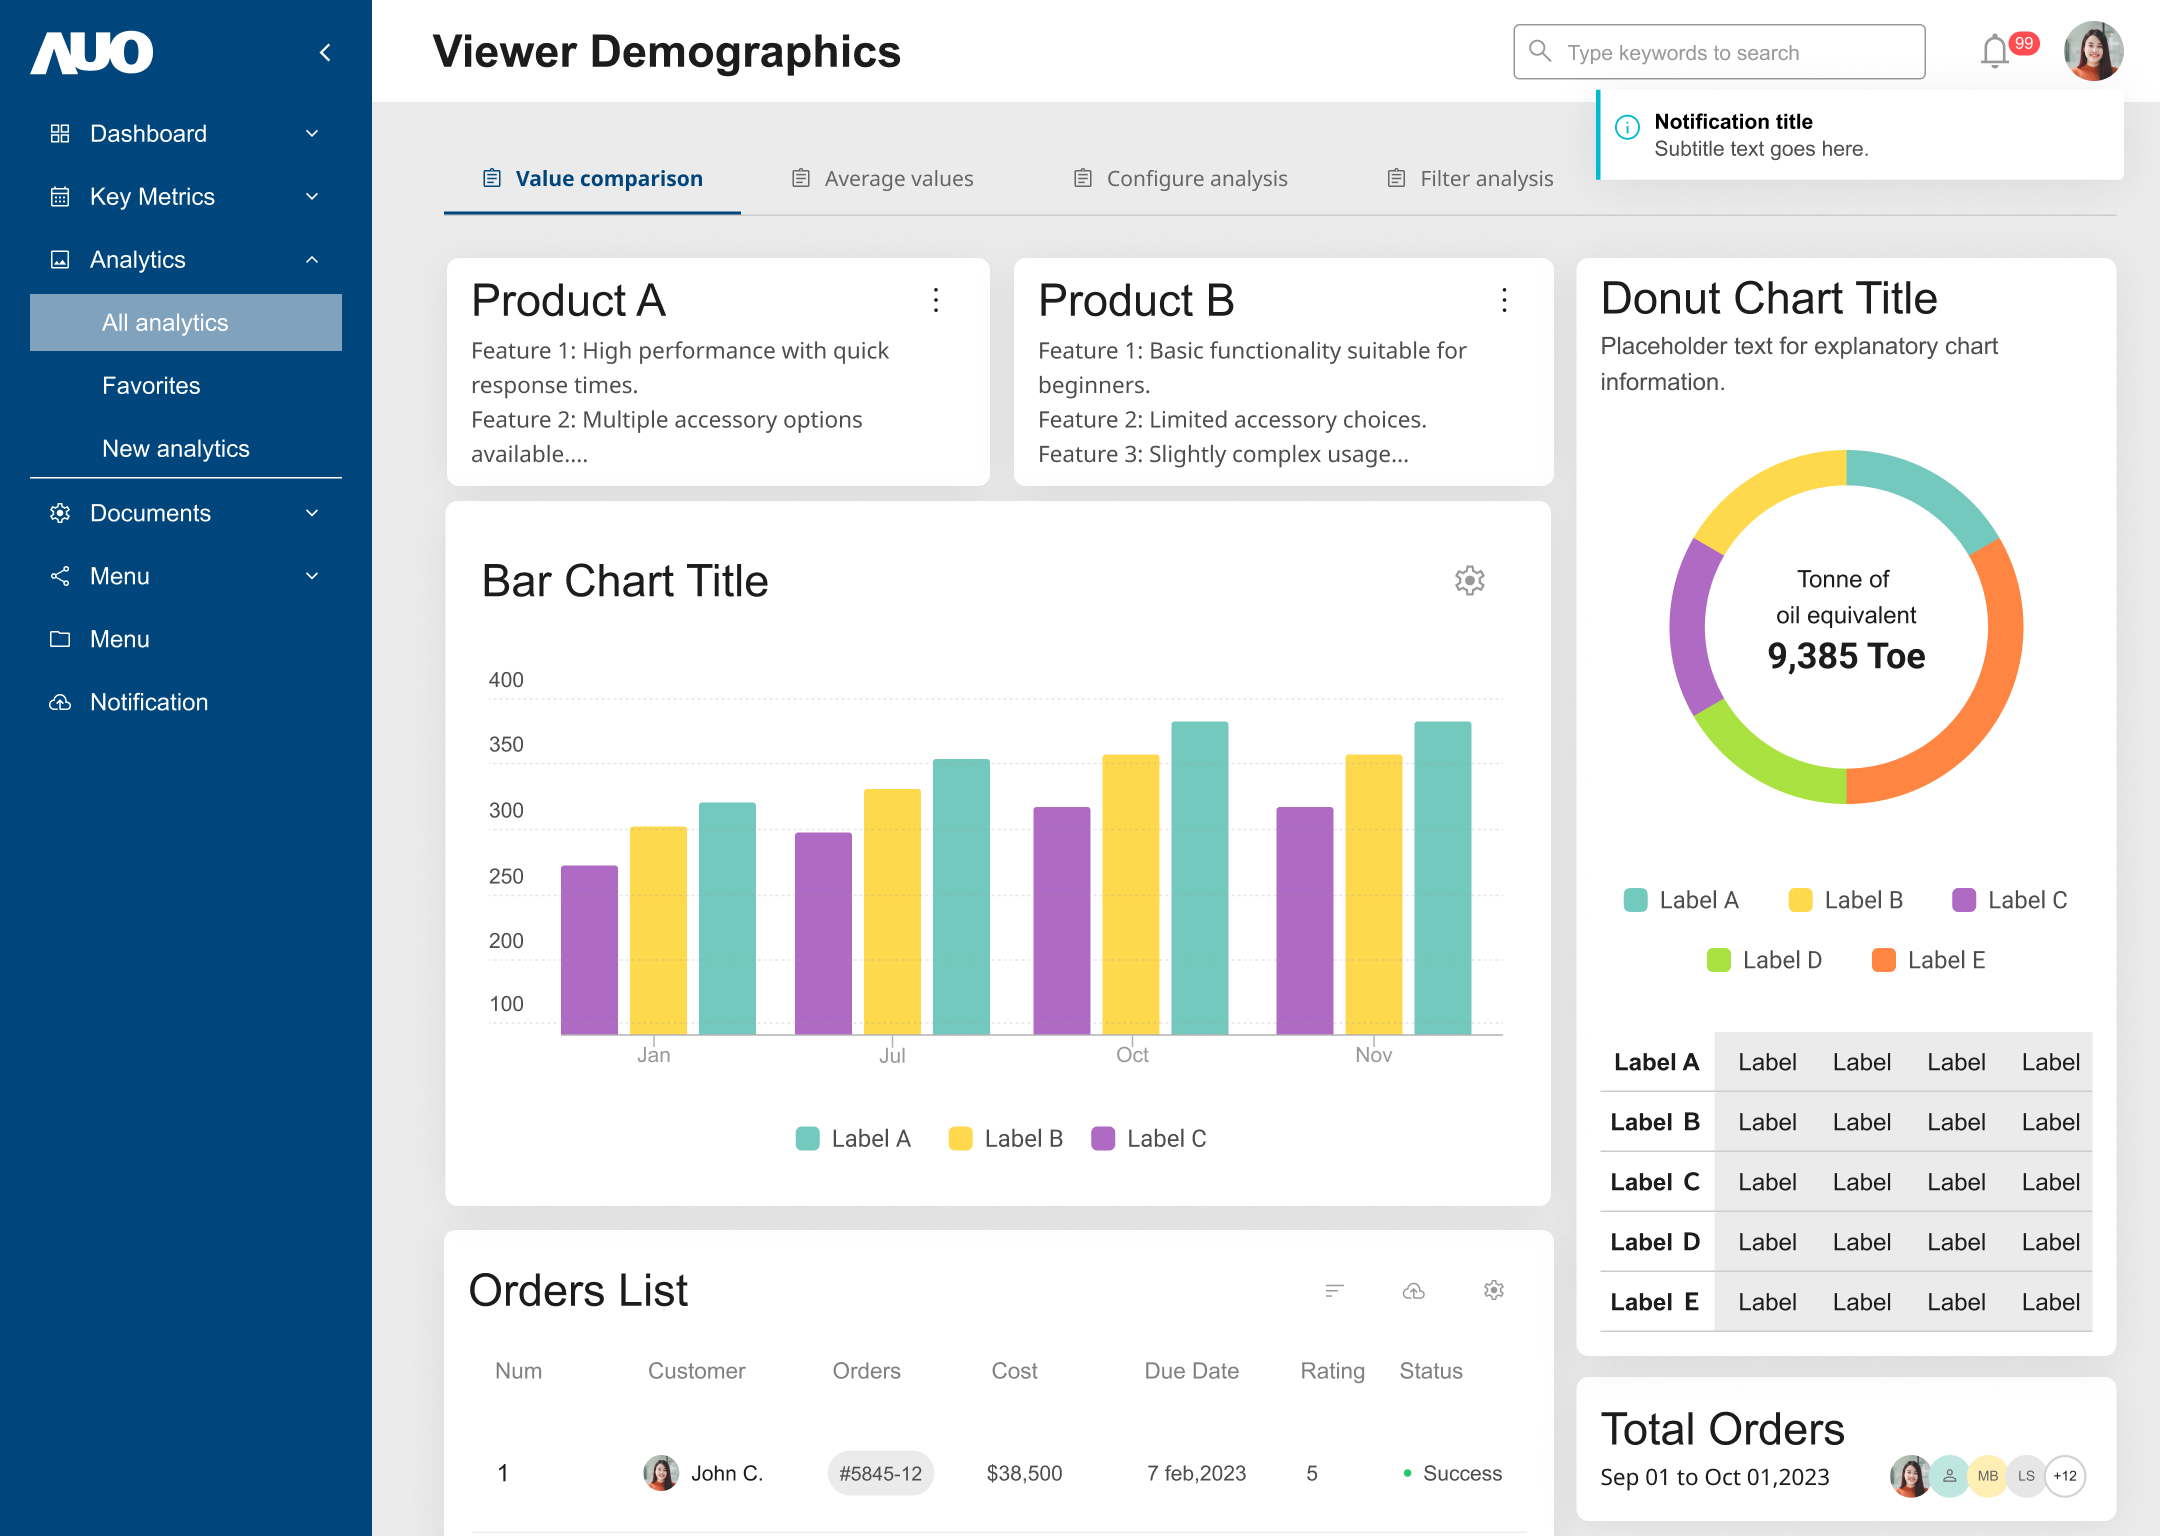Open Orders List settings gear icon
Image resolution: width=2160 pixels, height=1536 pixels.
pos(1493,1291)
